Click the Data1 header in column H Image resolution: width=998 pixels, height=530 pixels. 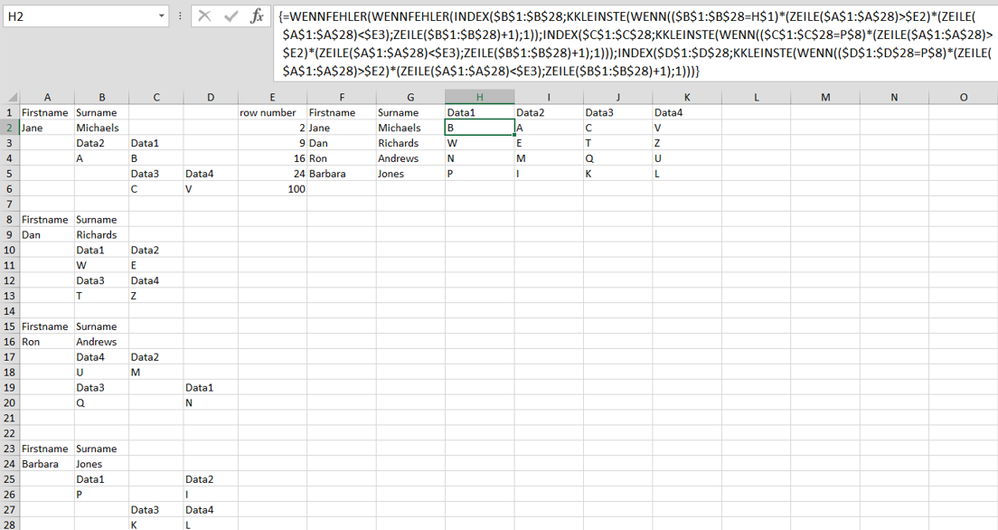coord(480,113)
